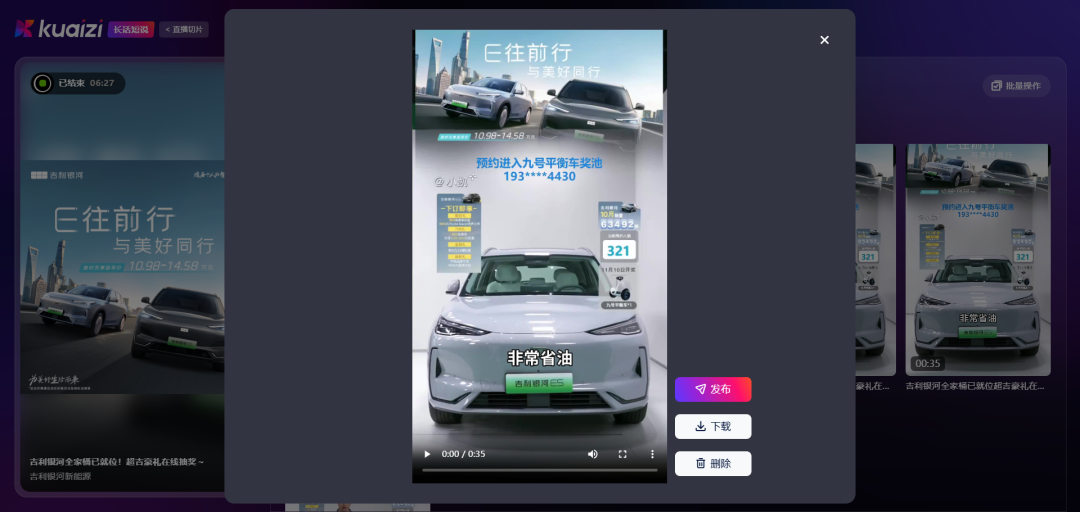Close the video preview dialog

824,40
